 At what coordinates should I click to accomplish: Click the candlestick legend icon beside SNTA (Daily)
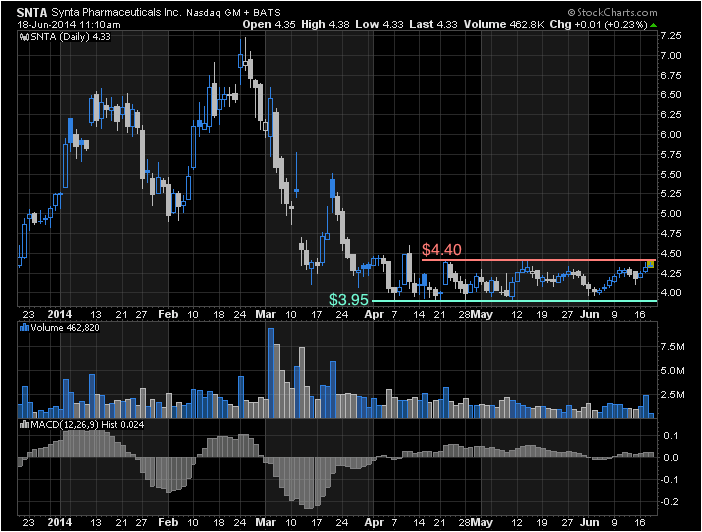pyautogui.click(x=24, y=37)
